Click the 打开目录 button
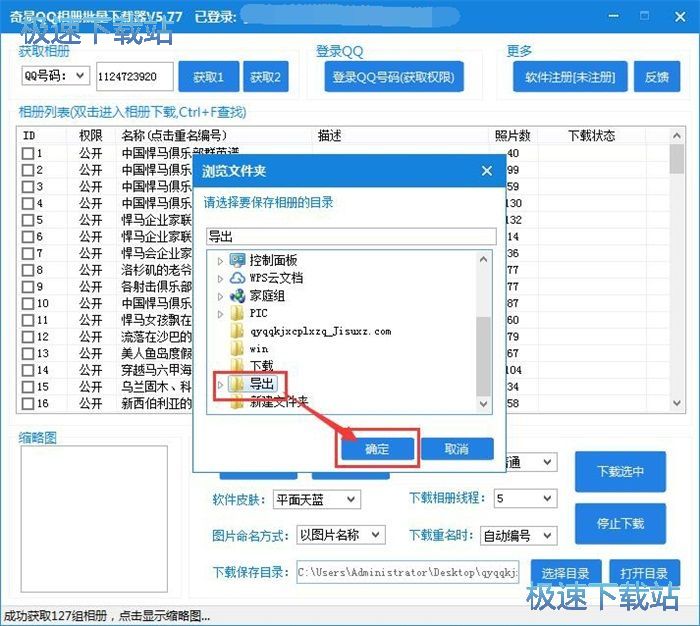 coord(644,573)
